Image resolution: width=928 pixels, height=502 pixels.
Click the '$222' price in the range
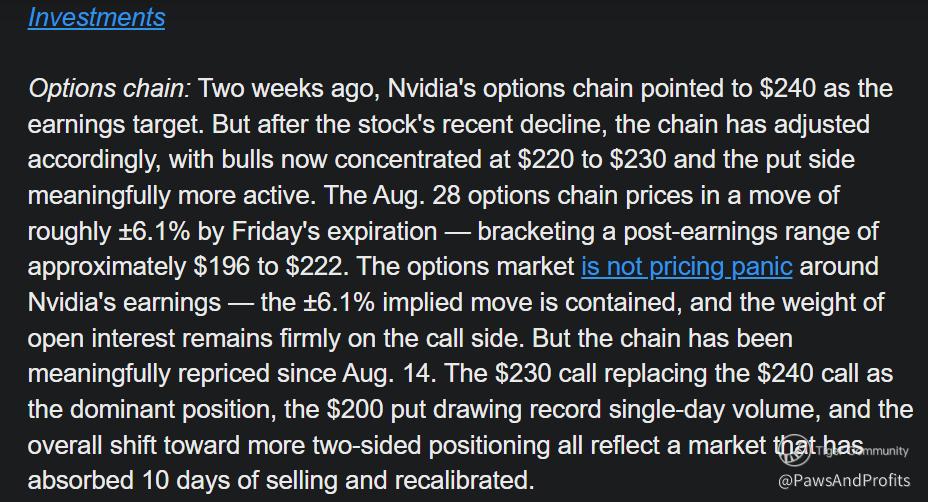[314, 266]
